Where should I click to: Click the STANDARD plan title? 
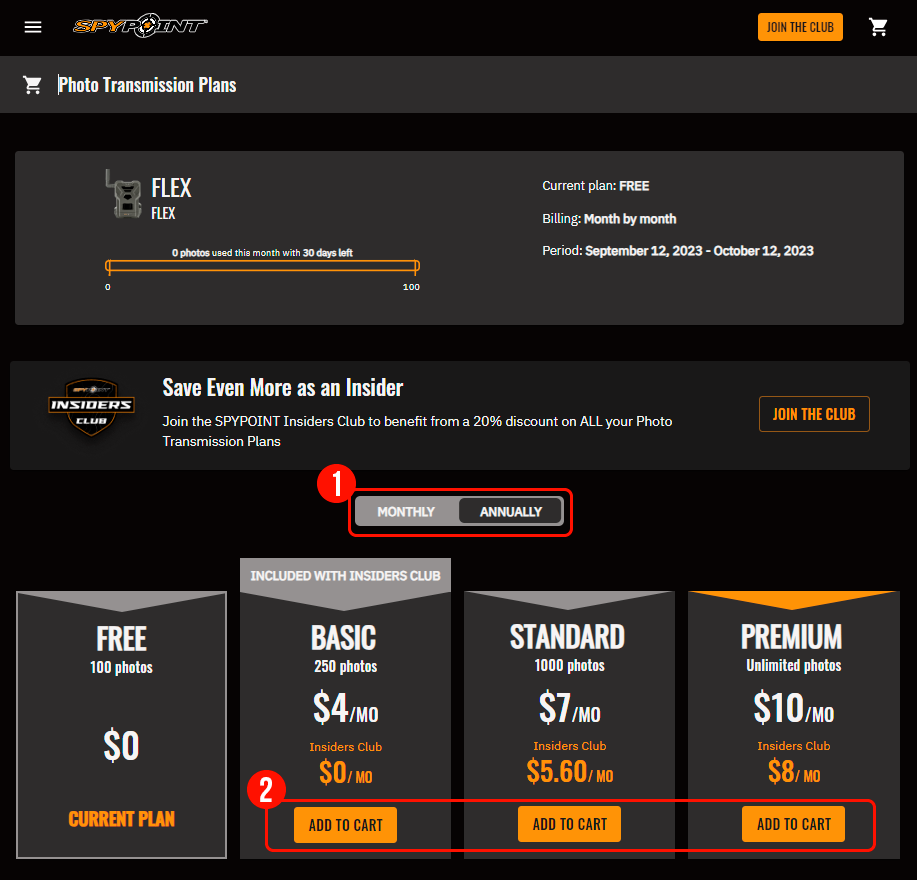[x=567, y=637]
